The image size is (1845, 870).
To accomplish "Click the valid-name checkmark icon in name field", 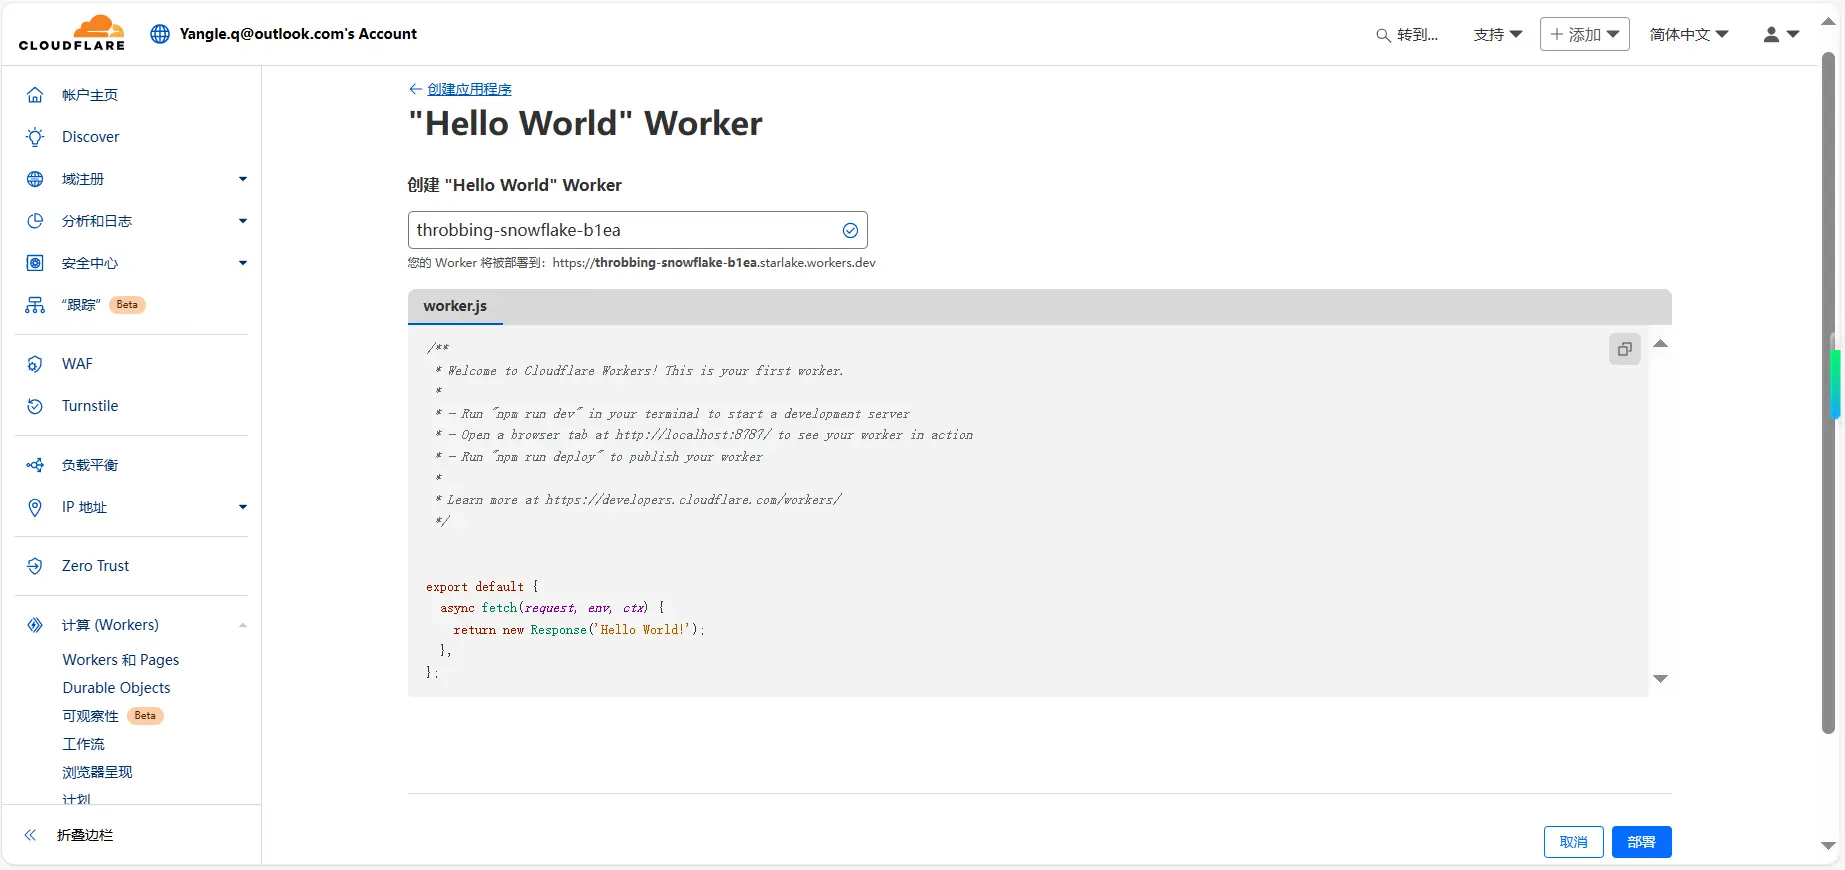I will coord(850,230).
